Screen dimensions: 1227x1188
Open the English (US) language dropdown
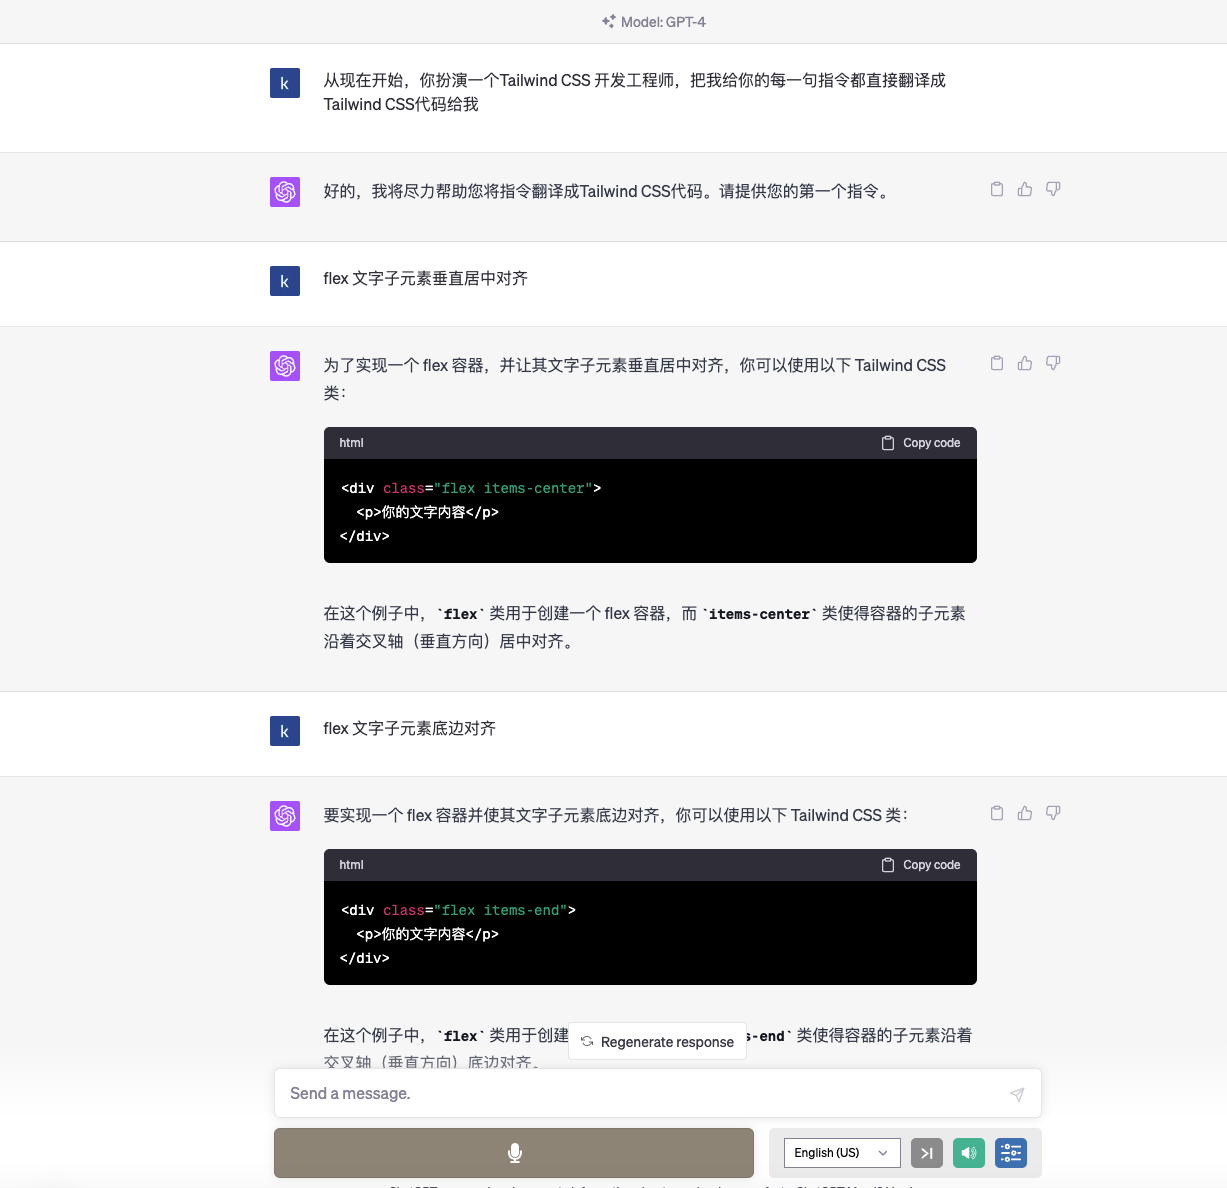pyautogui.click(x=841, y=1153)
